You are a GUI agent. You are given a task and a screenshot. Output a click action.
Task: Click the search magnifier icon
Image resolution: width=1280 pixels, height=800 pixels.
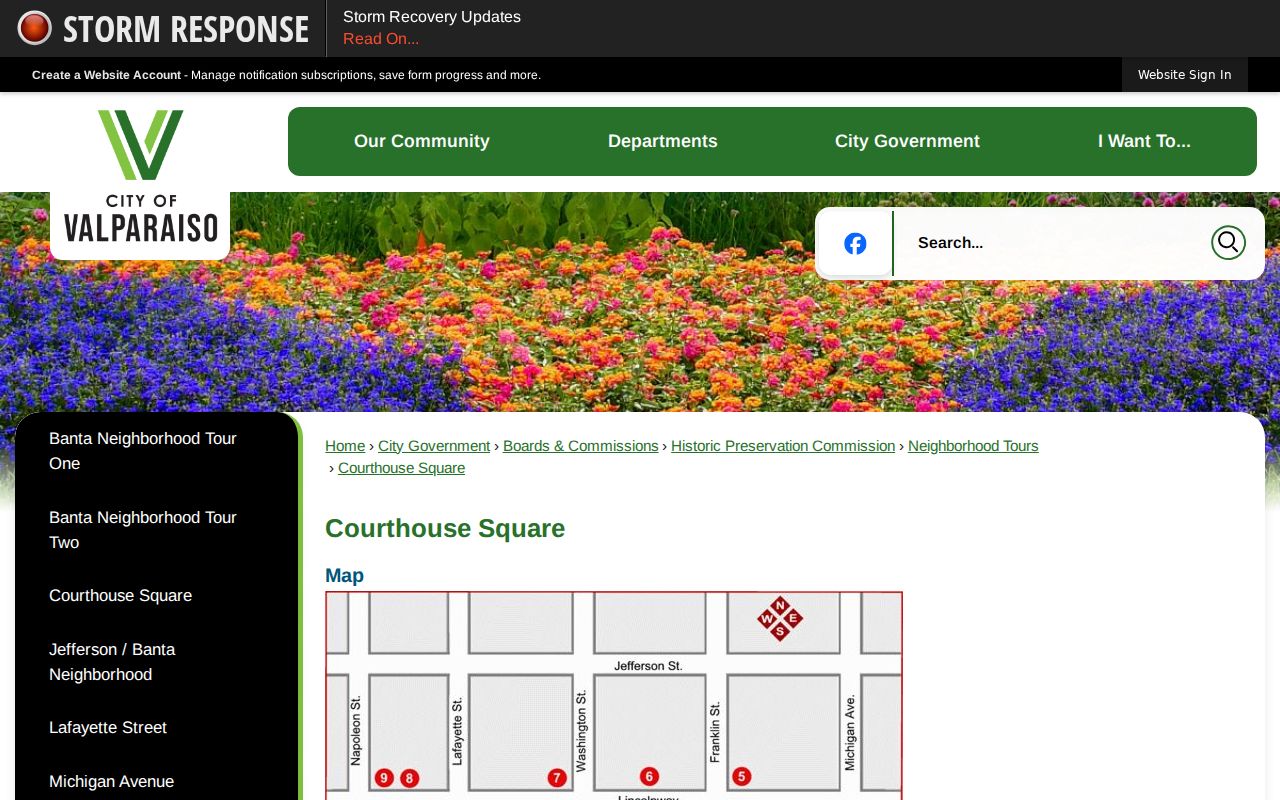(x=1228, y=242)
